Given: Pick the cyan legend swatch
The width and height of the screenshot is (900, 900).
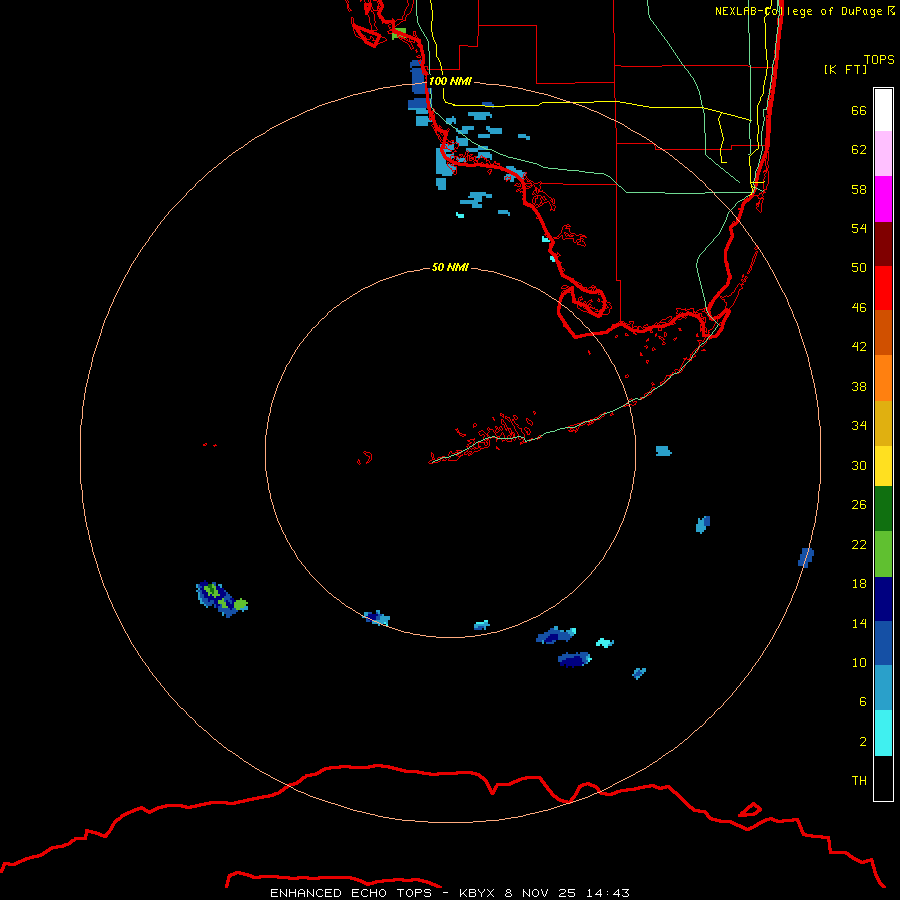Looking at the screenshot, I should [x=883, y=733].
